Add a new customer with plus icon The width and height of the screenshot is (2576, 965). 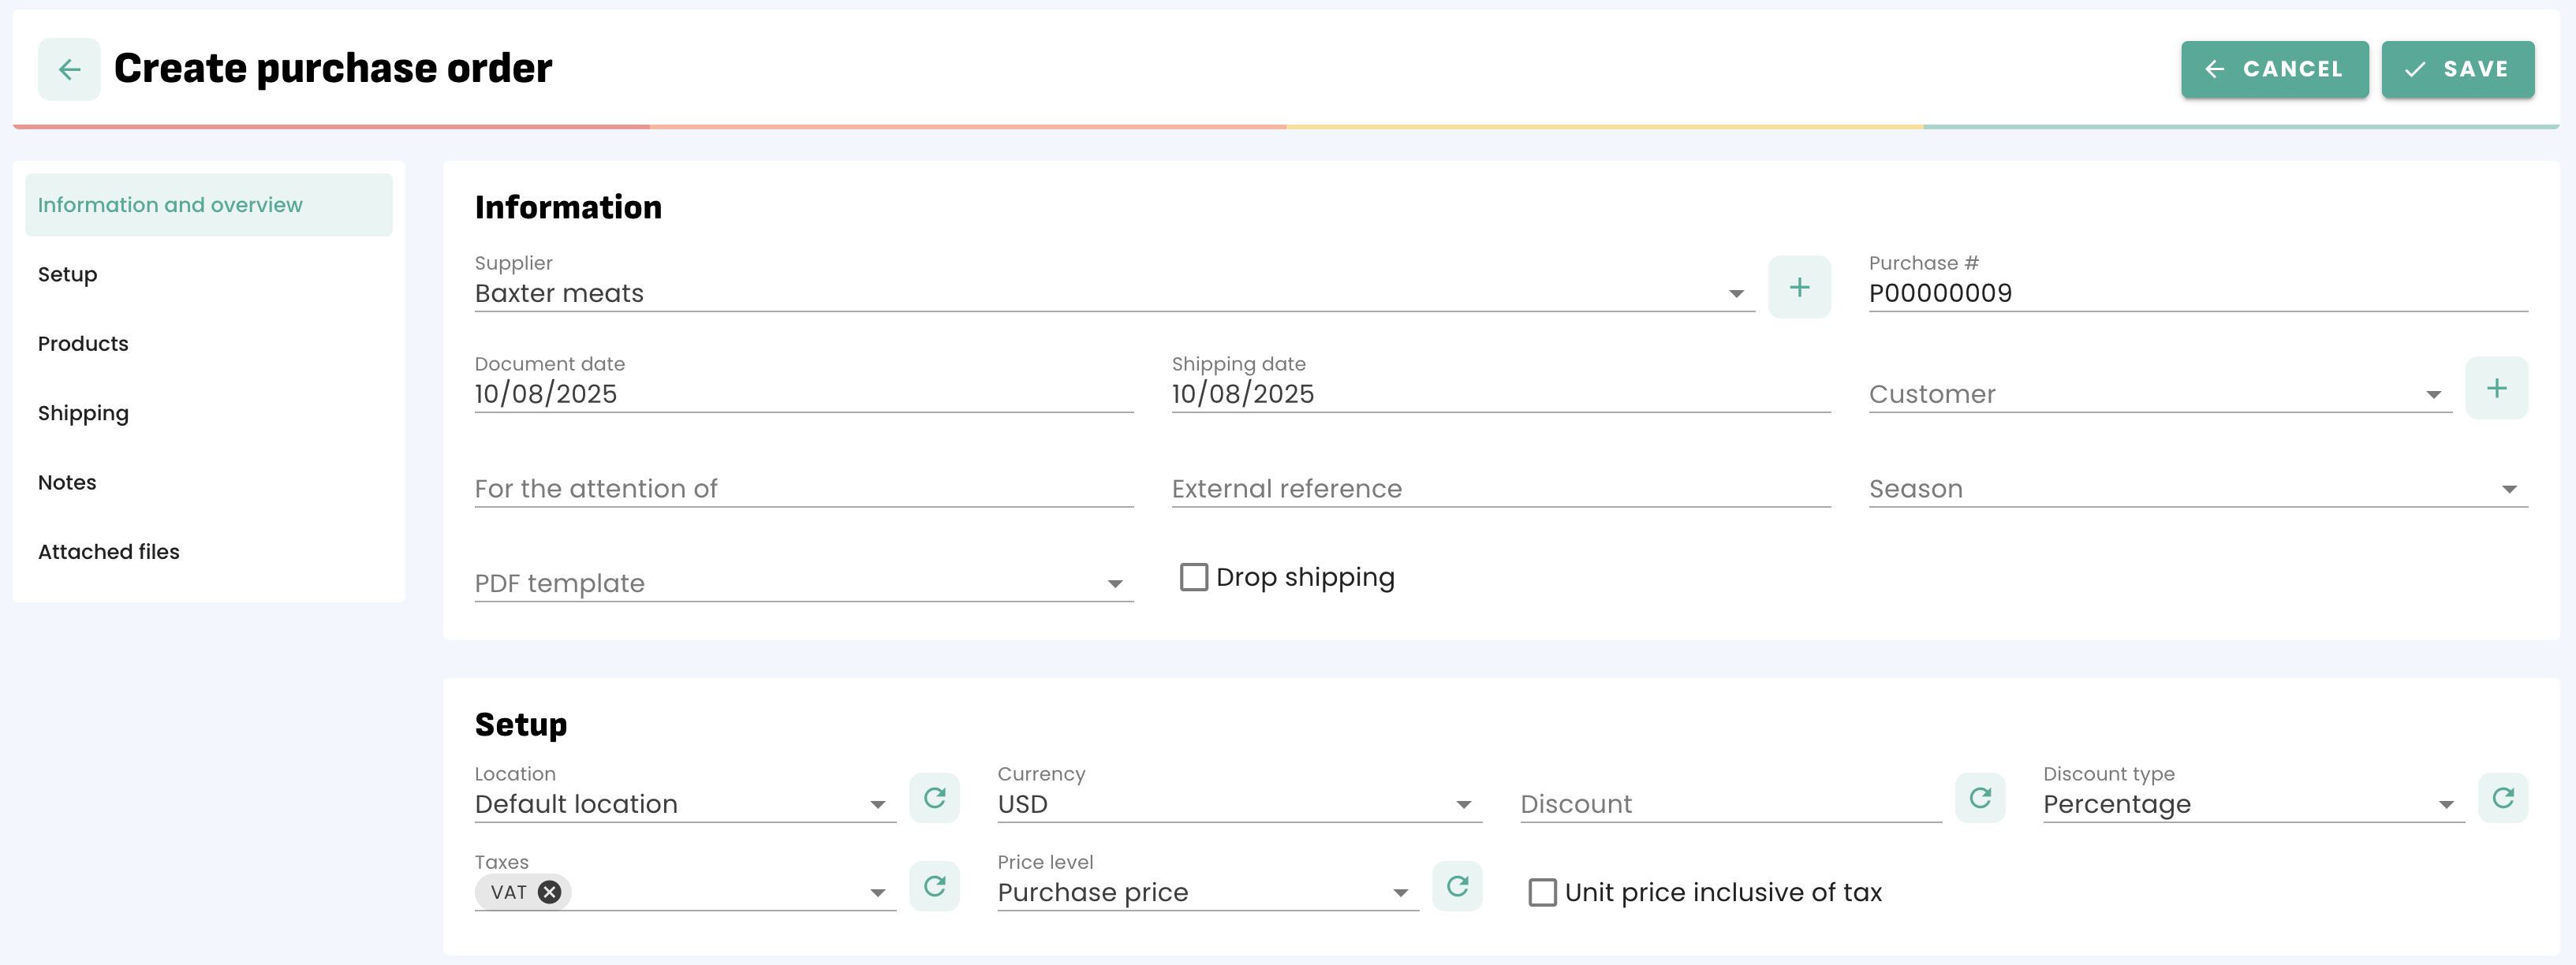2495,389
